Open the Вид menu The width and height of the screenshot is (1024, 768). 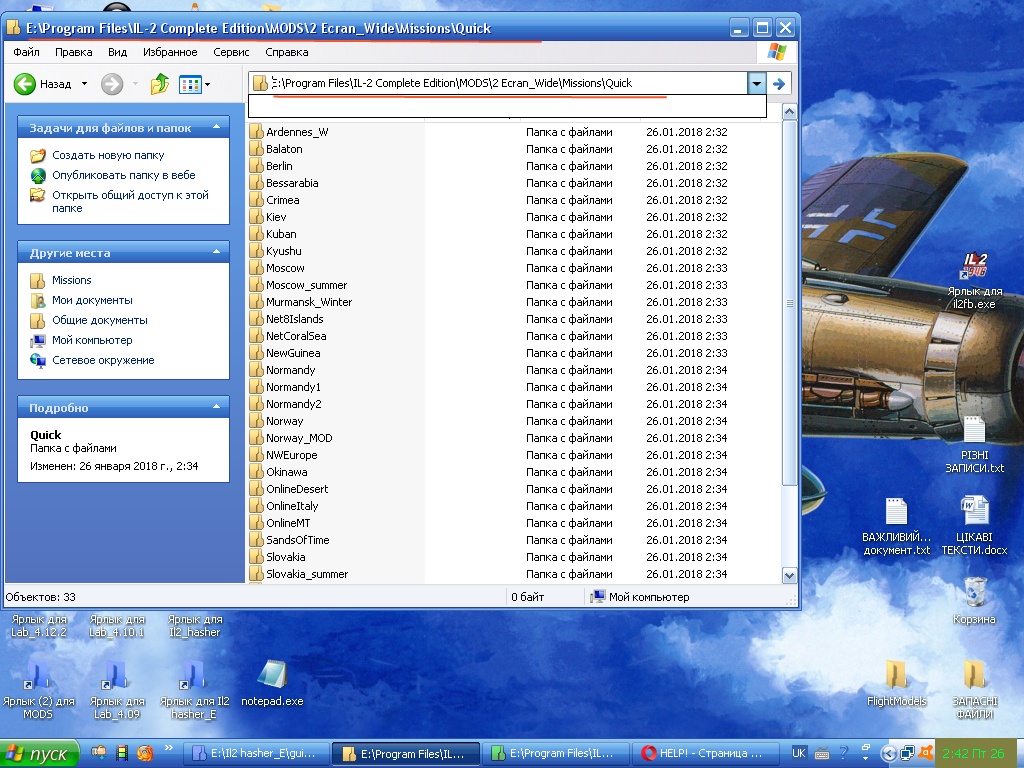tap(118, 52)
